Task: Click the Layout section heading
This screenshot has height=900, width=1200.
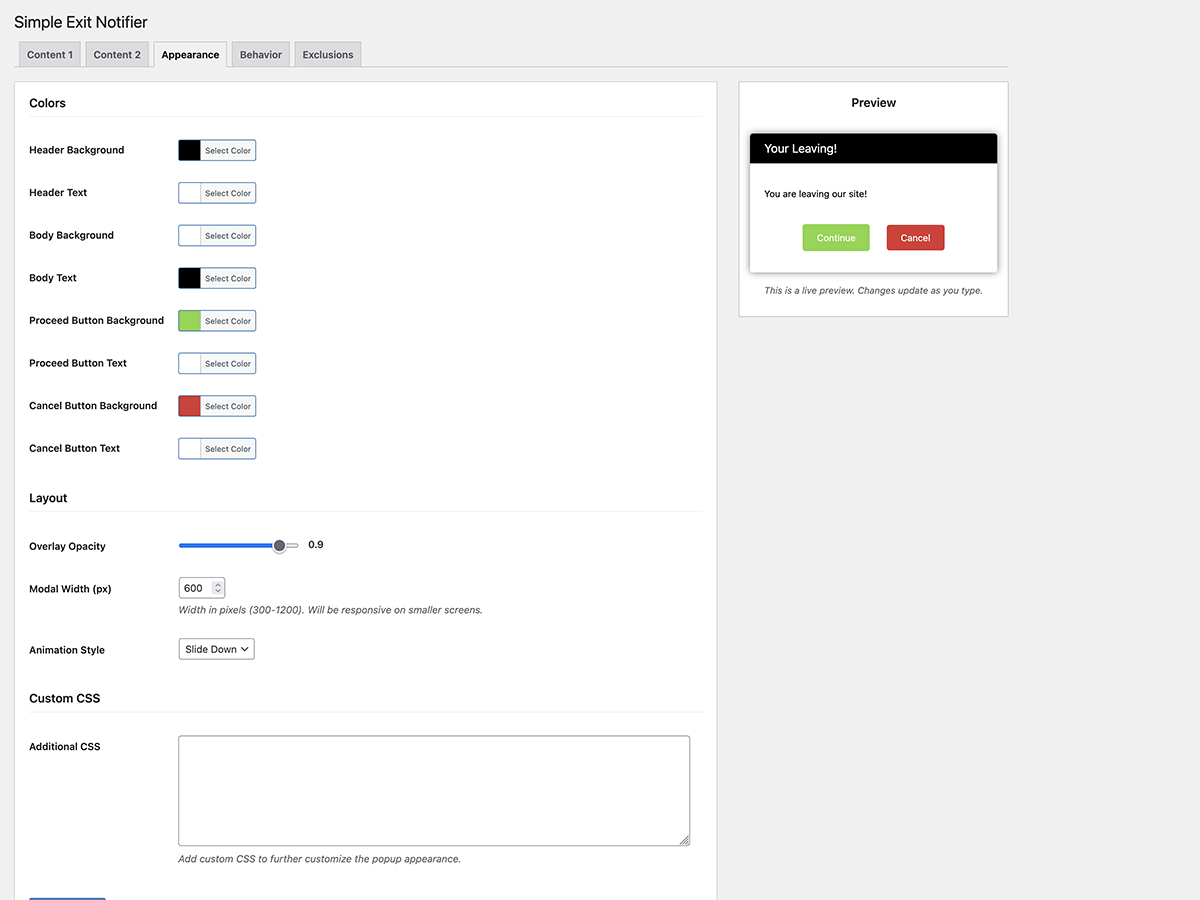Action: coord(48,498)
